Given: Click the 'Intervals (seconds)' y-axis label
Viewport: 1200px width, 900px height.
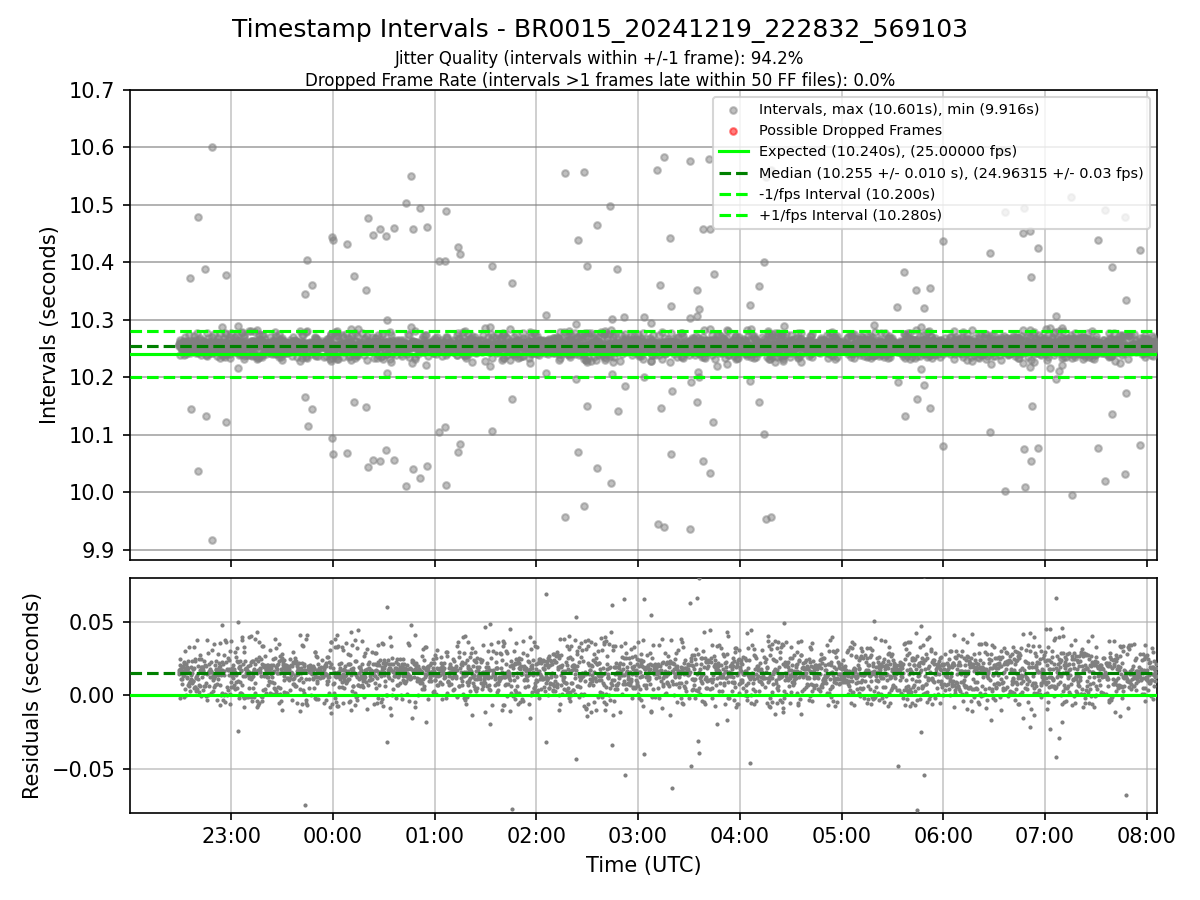Looking at the screenshot, I should click(49, 325).
